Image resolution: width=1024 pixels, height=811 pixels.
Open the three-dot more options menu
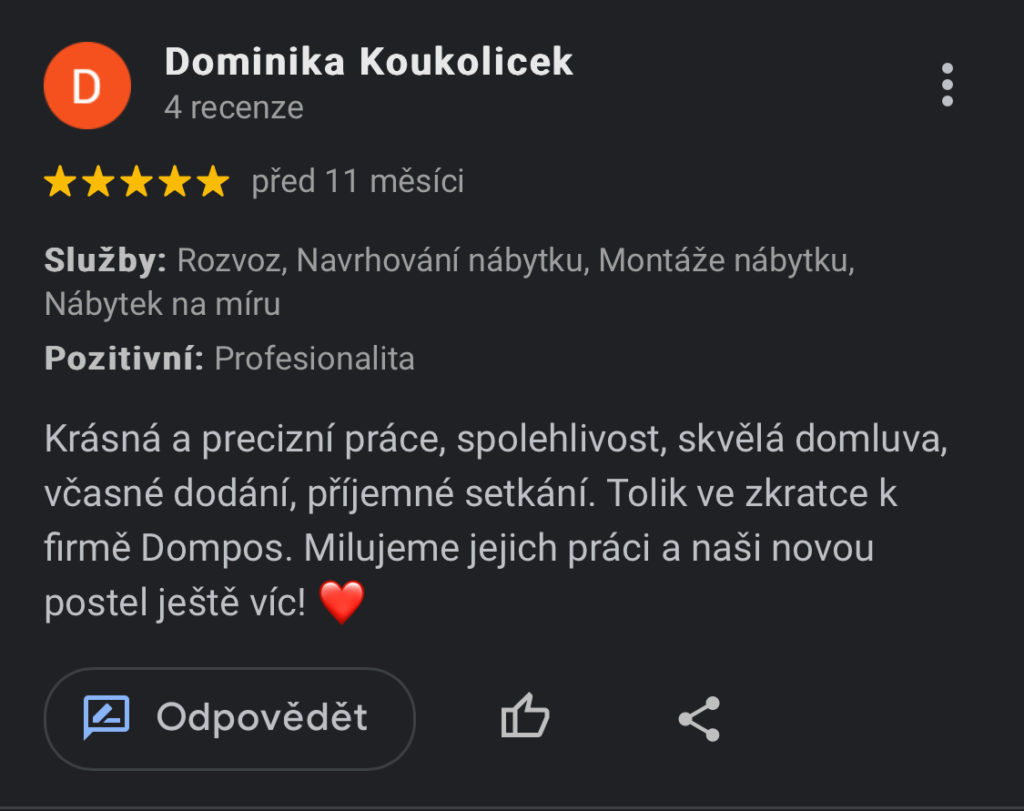(x=947, y=85)
